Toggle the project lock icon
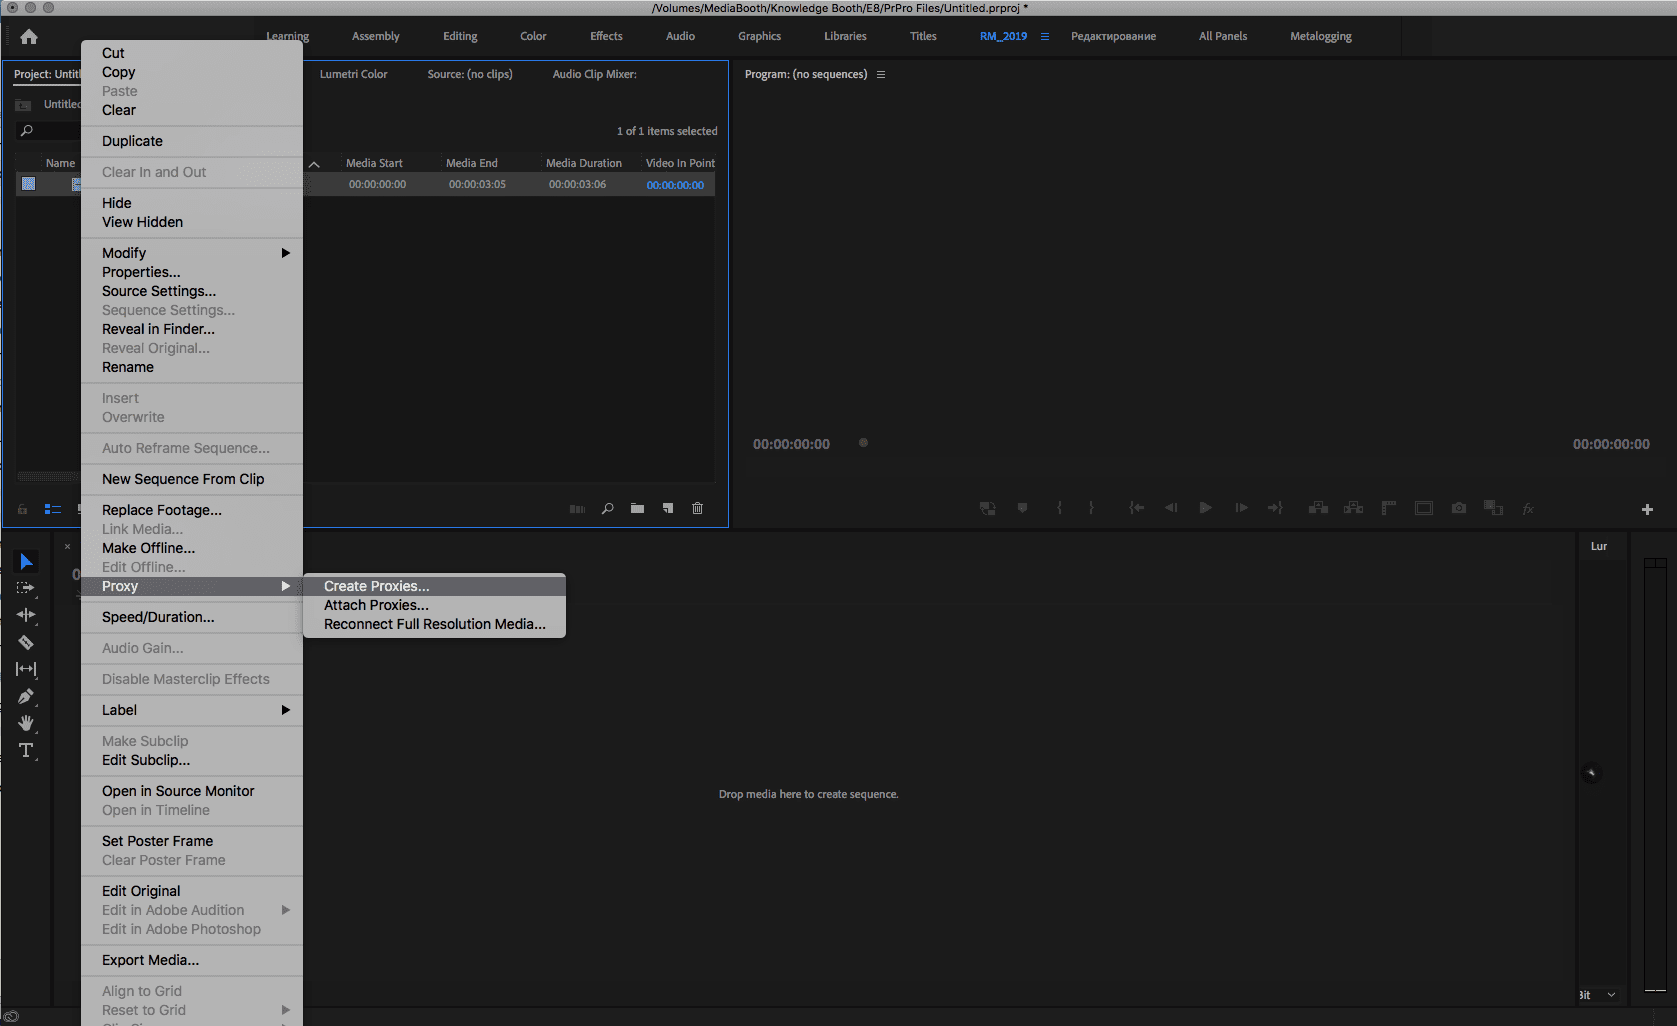Viewport: 1677px width, 1026px height. point(21,508)
